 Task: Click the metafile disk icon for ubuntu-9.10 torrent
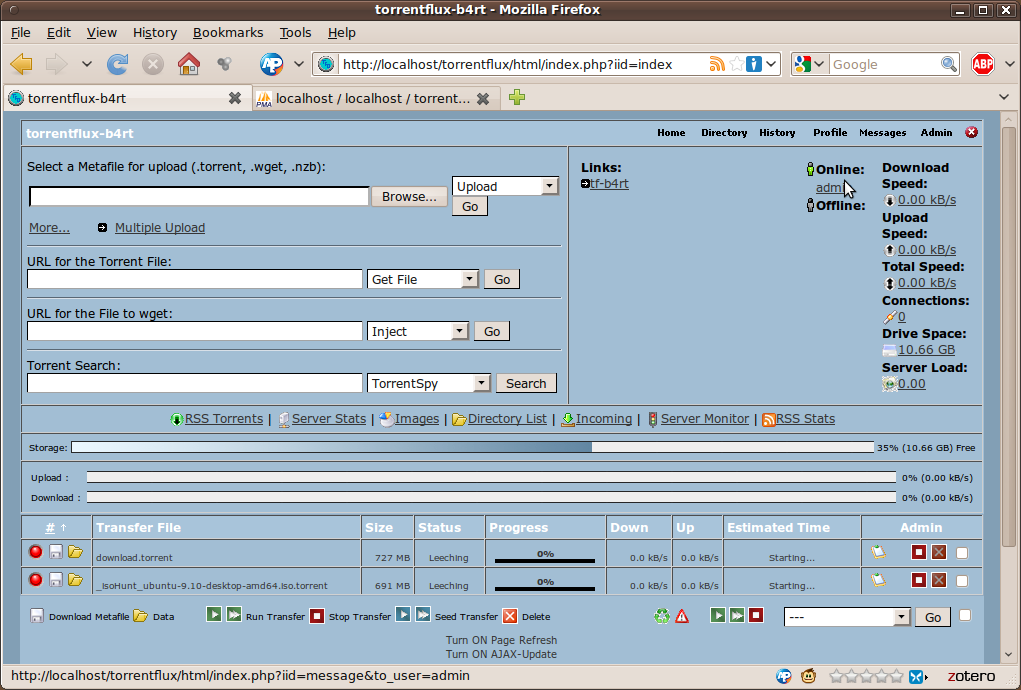56,579
